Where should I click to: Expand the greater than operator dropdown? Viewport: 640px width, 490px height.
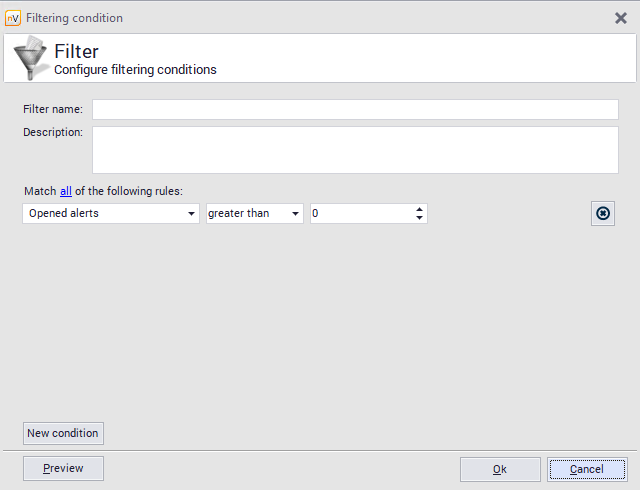[255, 213]
